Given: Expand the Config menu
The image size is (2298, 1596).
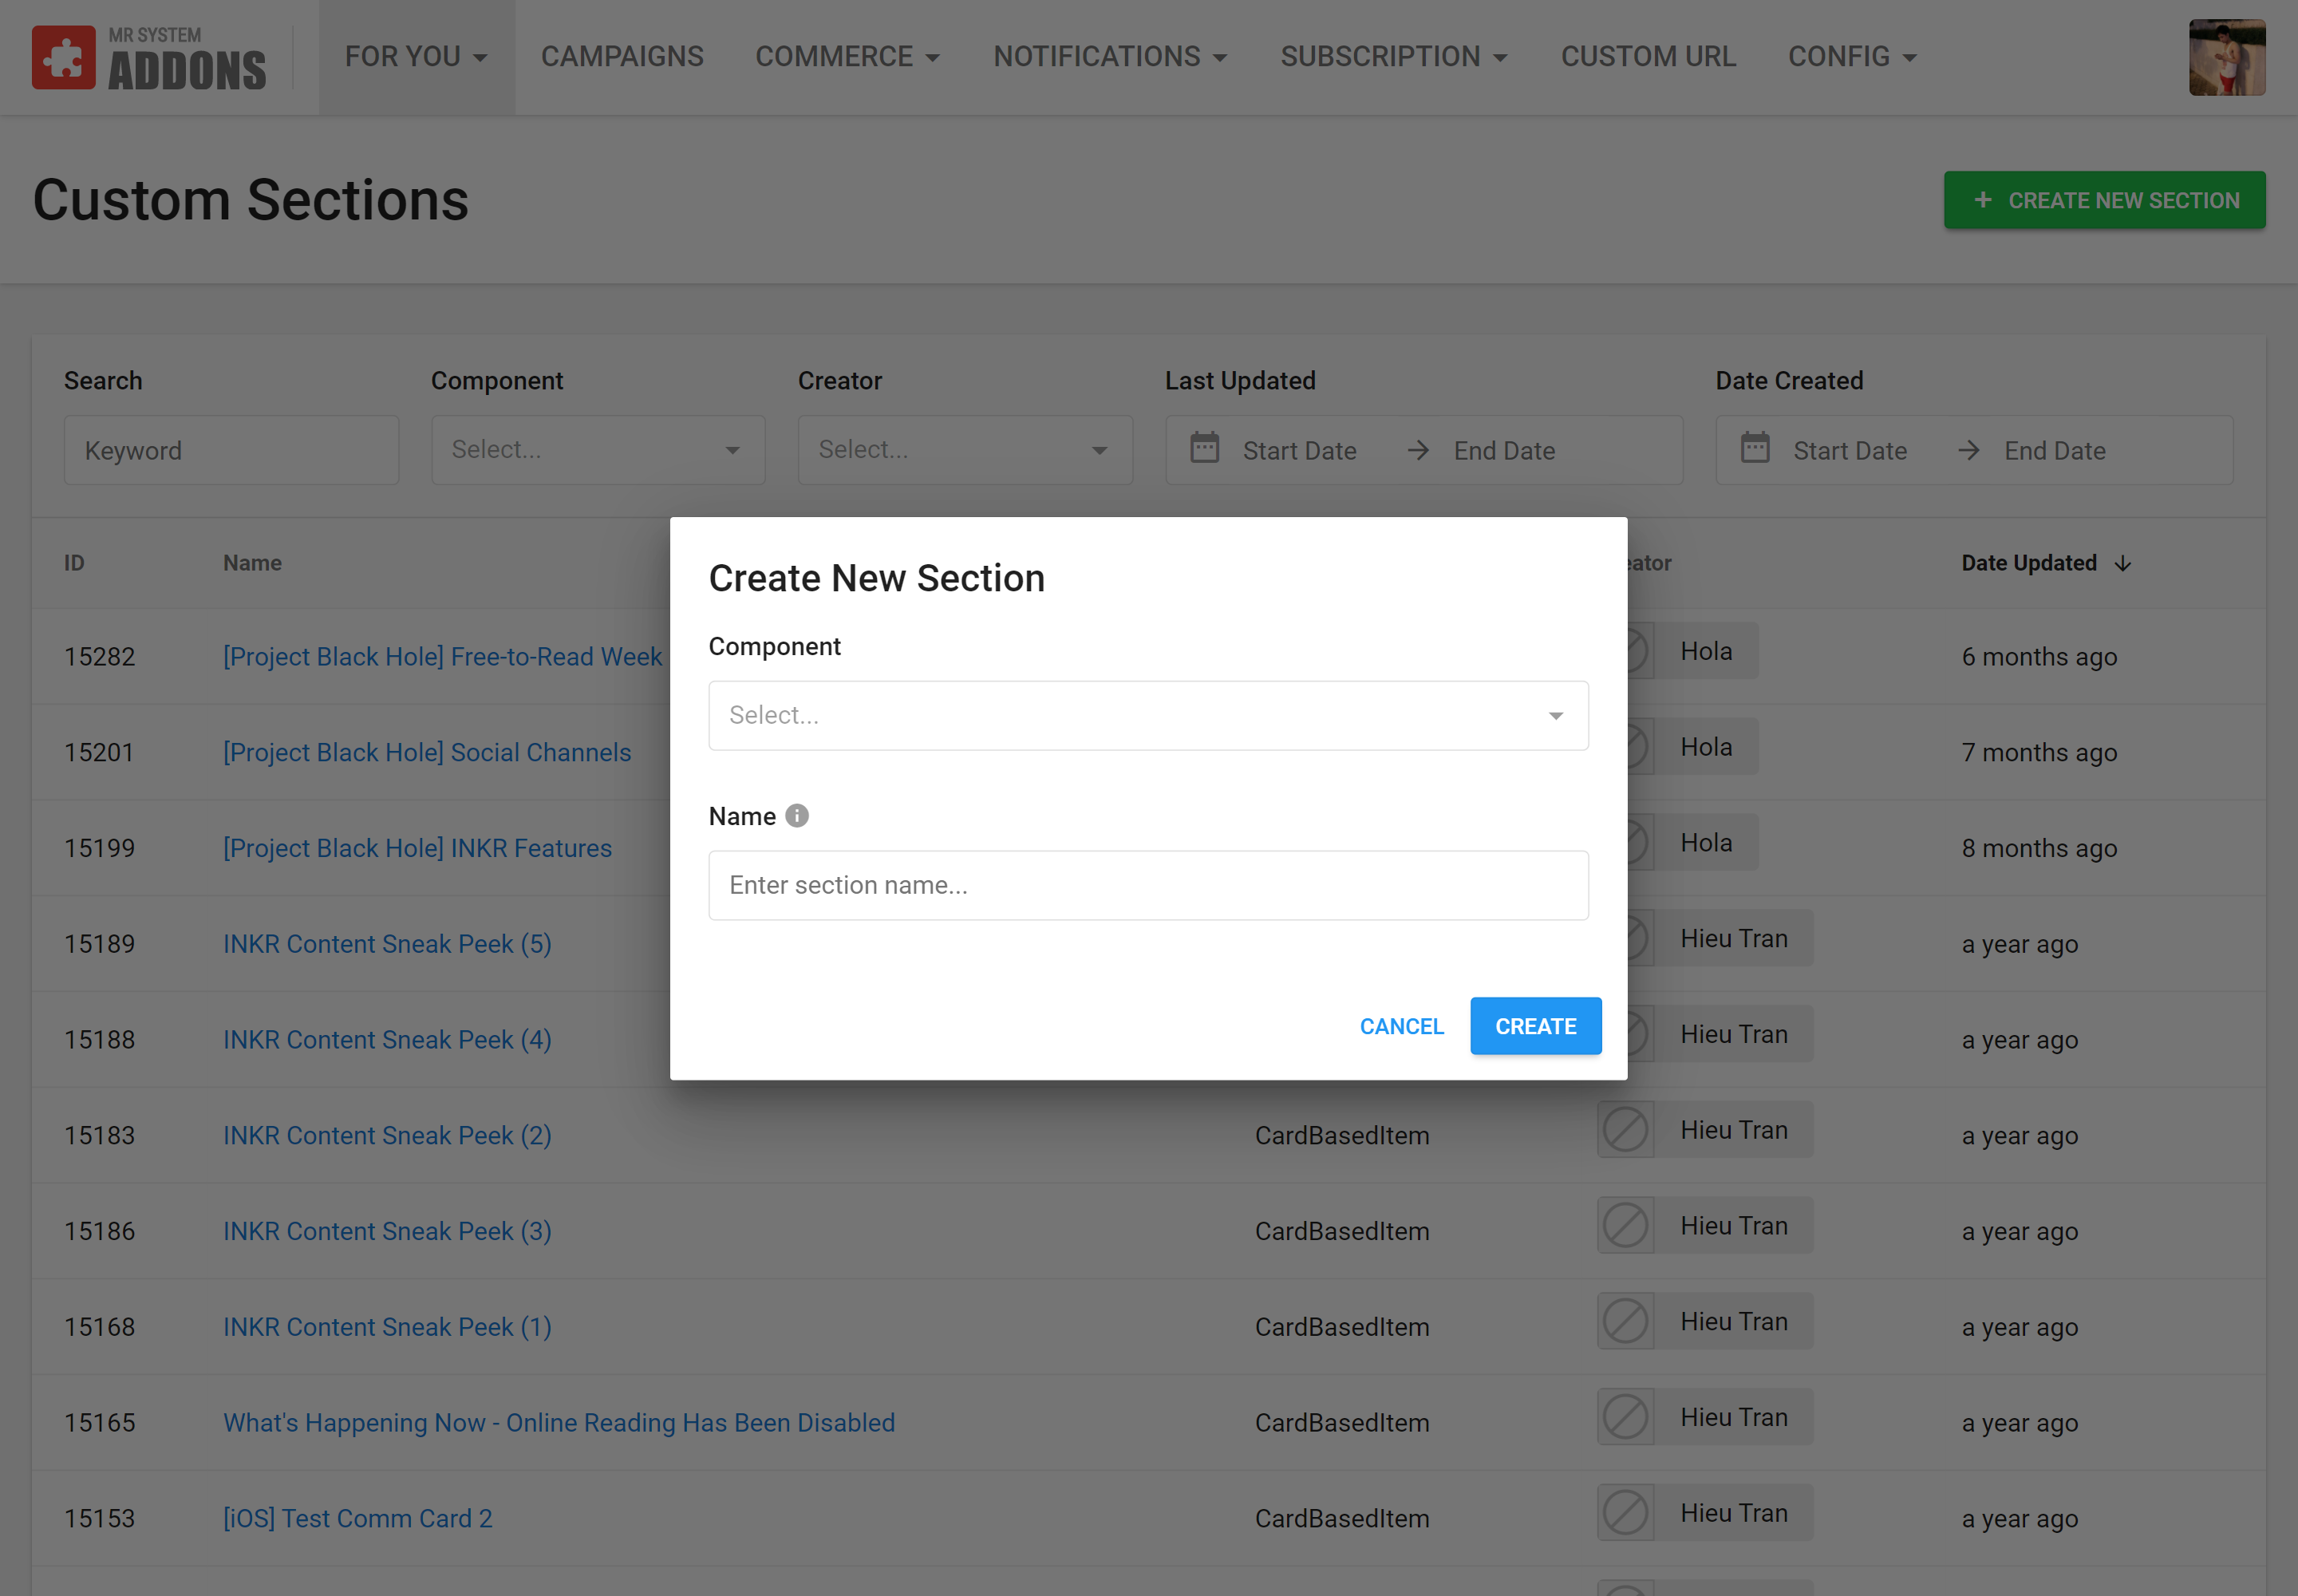Looking at the screenshot, I should click(1851, 57).
